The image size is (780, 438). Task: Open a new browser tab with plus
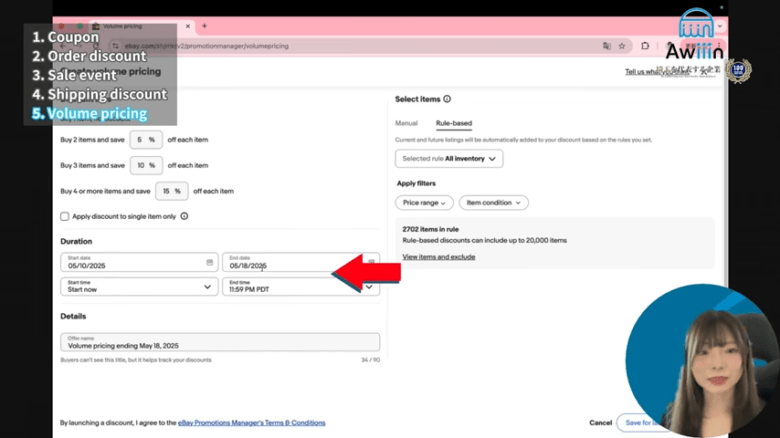pos(204,26)
